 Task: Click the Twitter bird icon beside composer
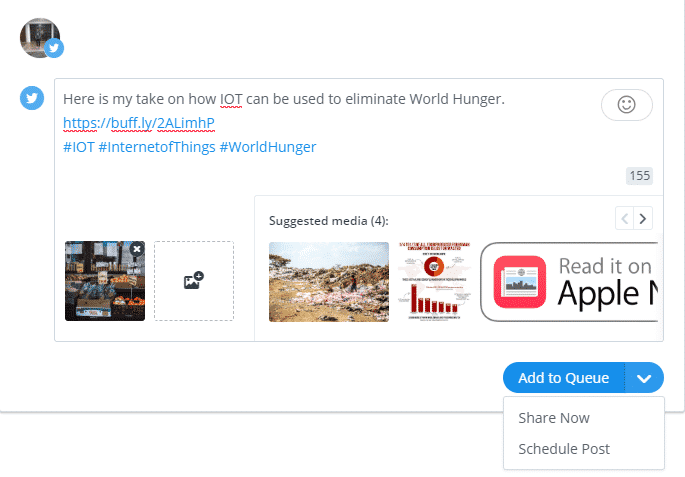click(32, 98)
